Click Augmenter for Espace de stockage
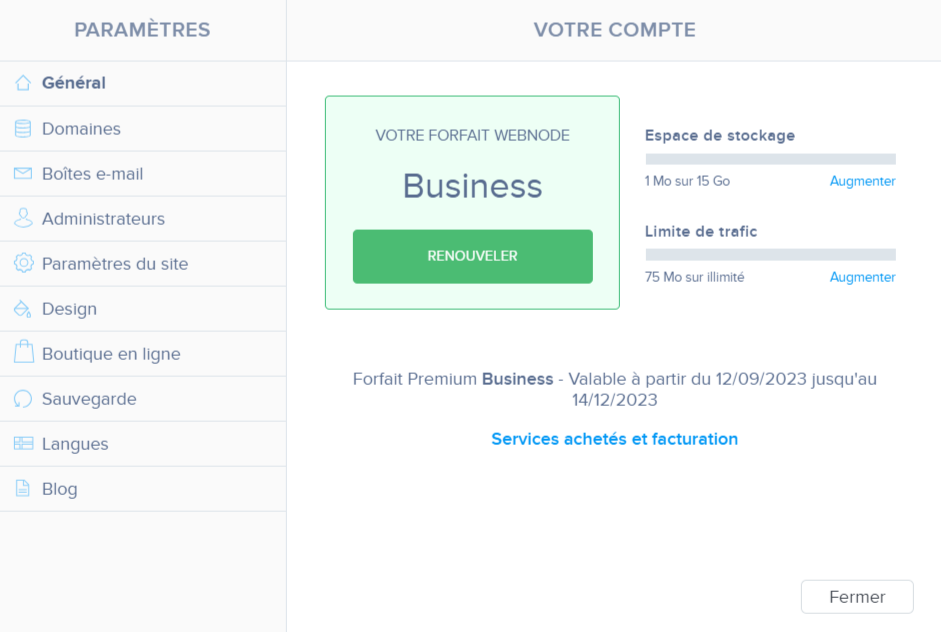 862,181
